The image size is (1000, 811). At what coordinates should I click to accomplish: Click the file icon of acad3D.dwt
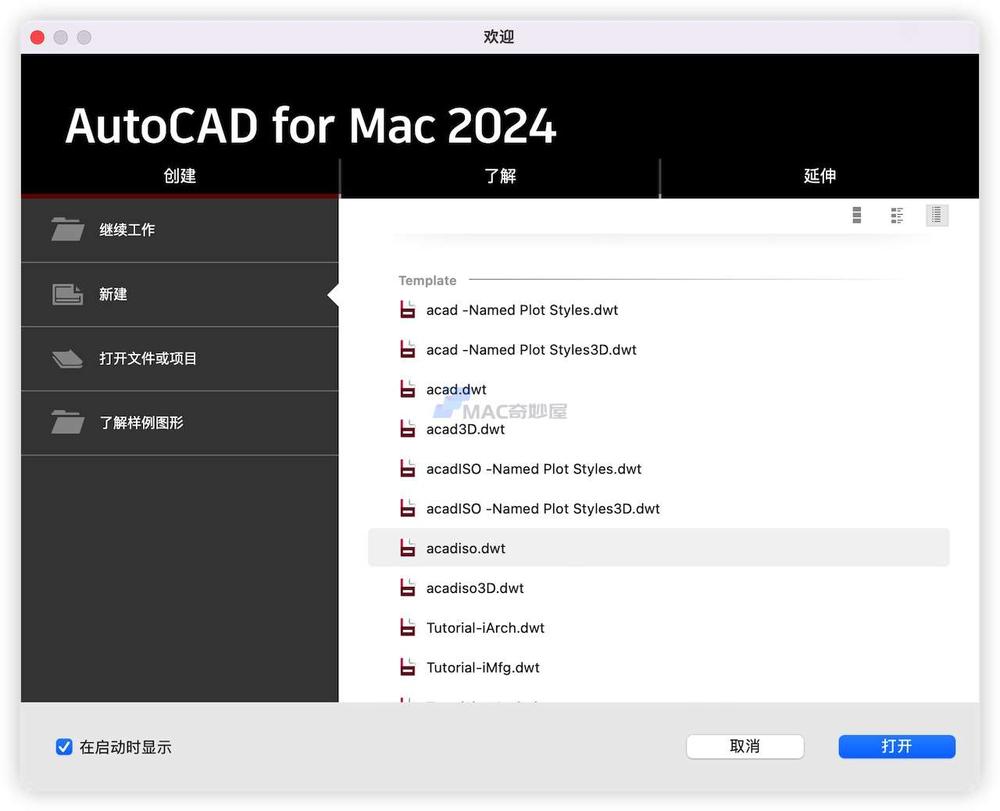tap(408, 429)
